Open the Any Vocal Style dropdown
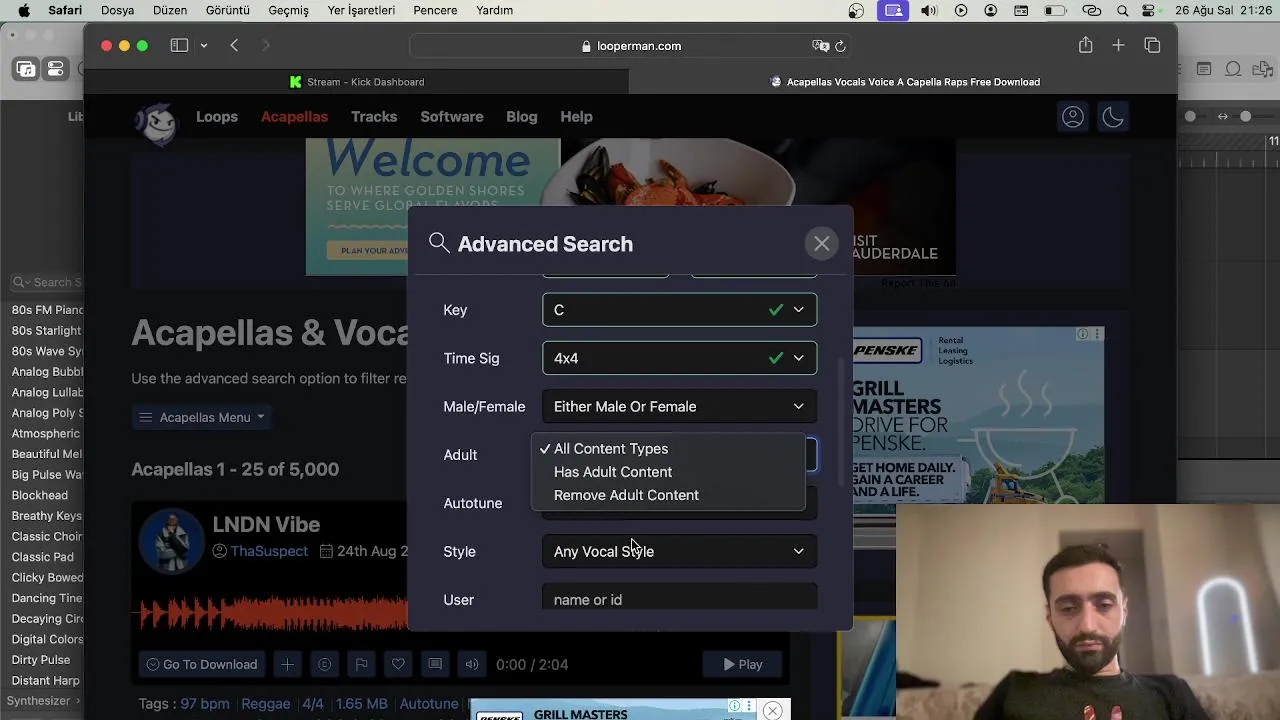1280x720 pixels. click(x=679, y=552)
